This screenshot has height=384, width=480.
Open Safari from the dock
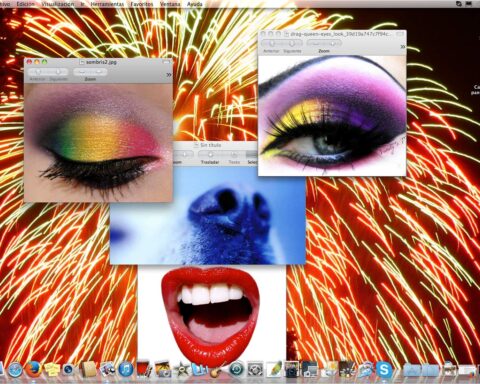click(15, 370)
